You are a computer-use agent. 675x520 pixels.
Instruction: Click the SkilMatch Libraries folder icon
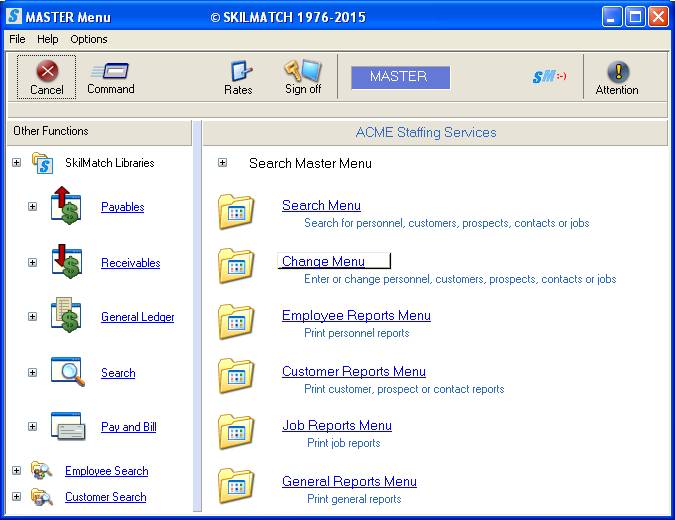(42, 163)
